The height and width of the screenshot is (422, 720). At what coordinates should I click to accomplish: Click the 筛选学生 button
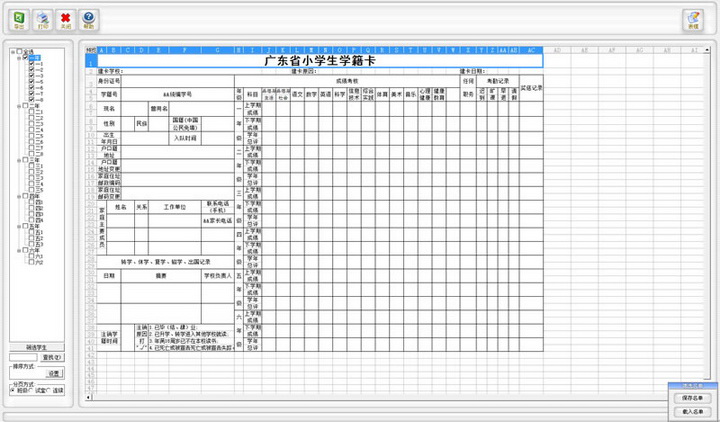tap(38, 345)
